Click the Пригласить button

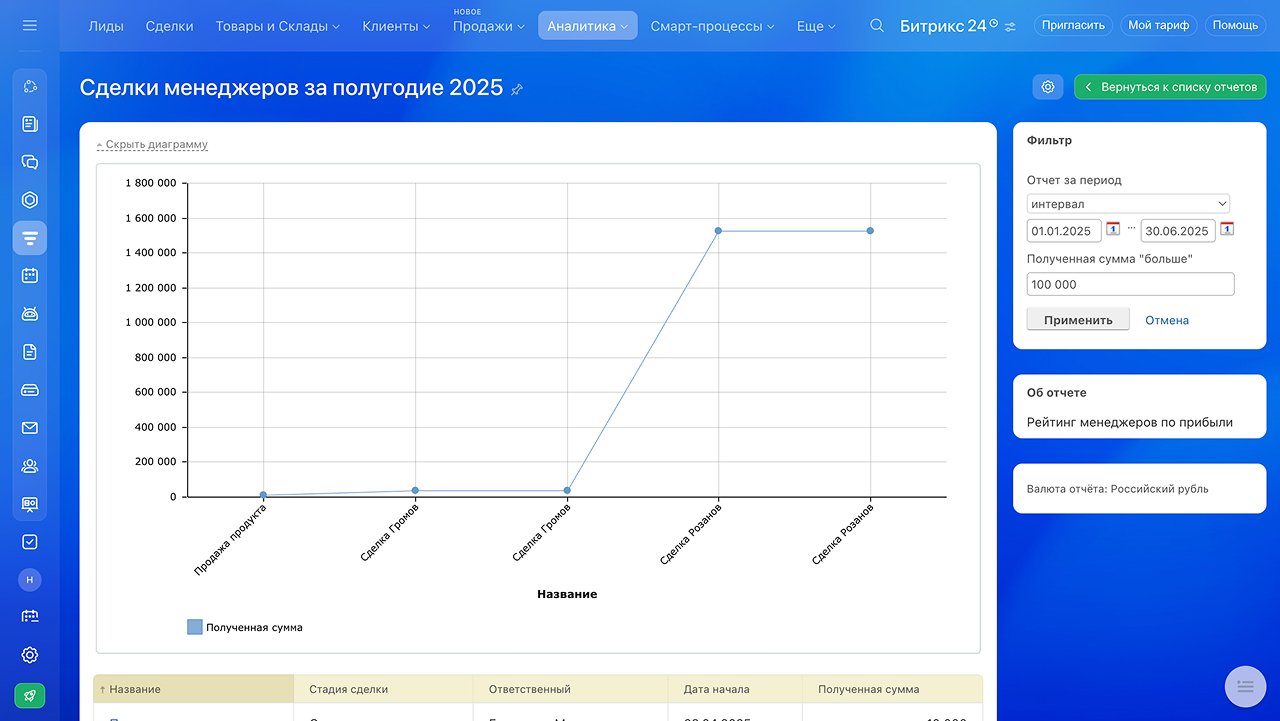click(1073, 25)
